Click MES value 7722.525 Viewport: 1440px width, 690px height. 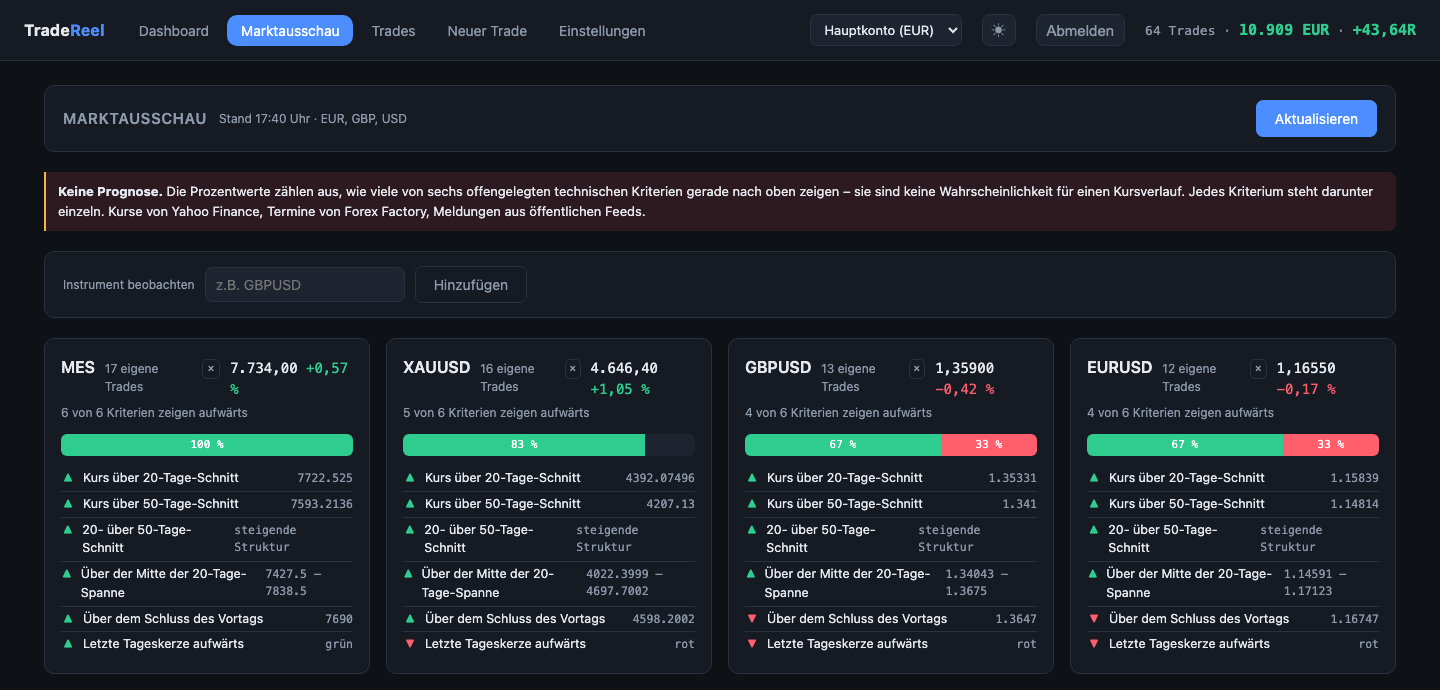325,478
